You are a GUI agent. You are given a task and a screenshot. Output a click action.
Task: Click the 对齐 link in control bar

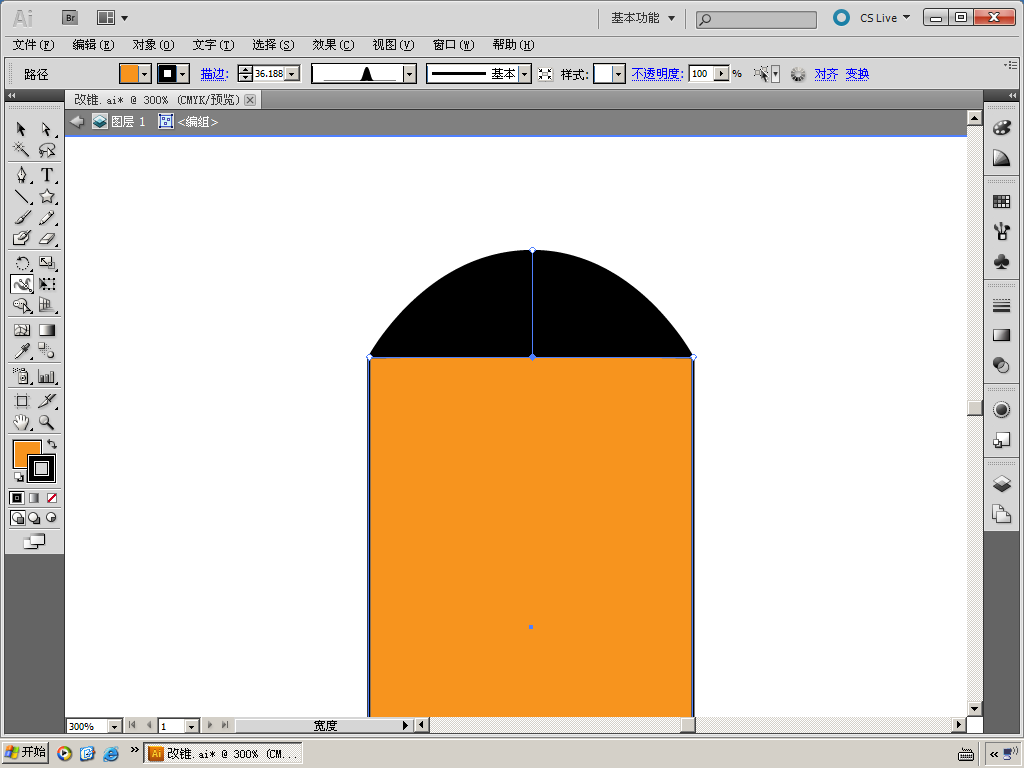click(826, 74)
